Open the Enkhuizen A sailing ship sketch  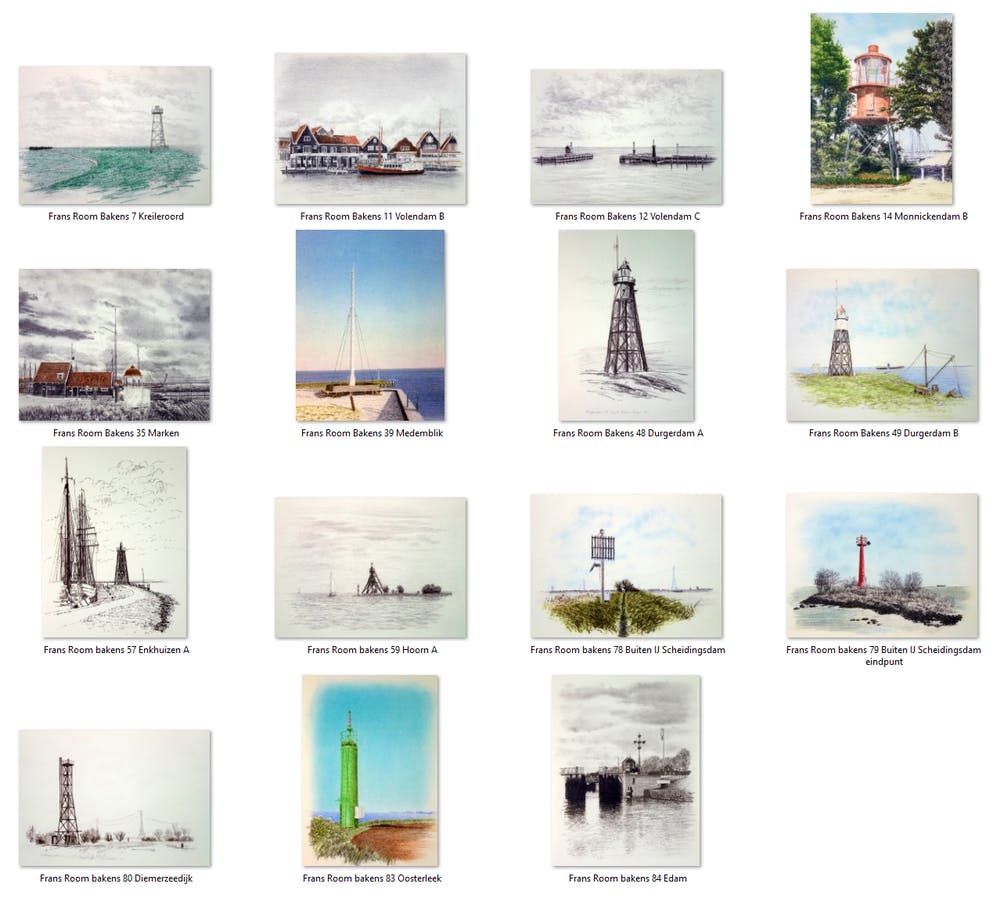pos(114,541)
